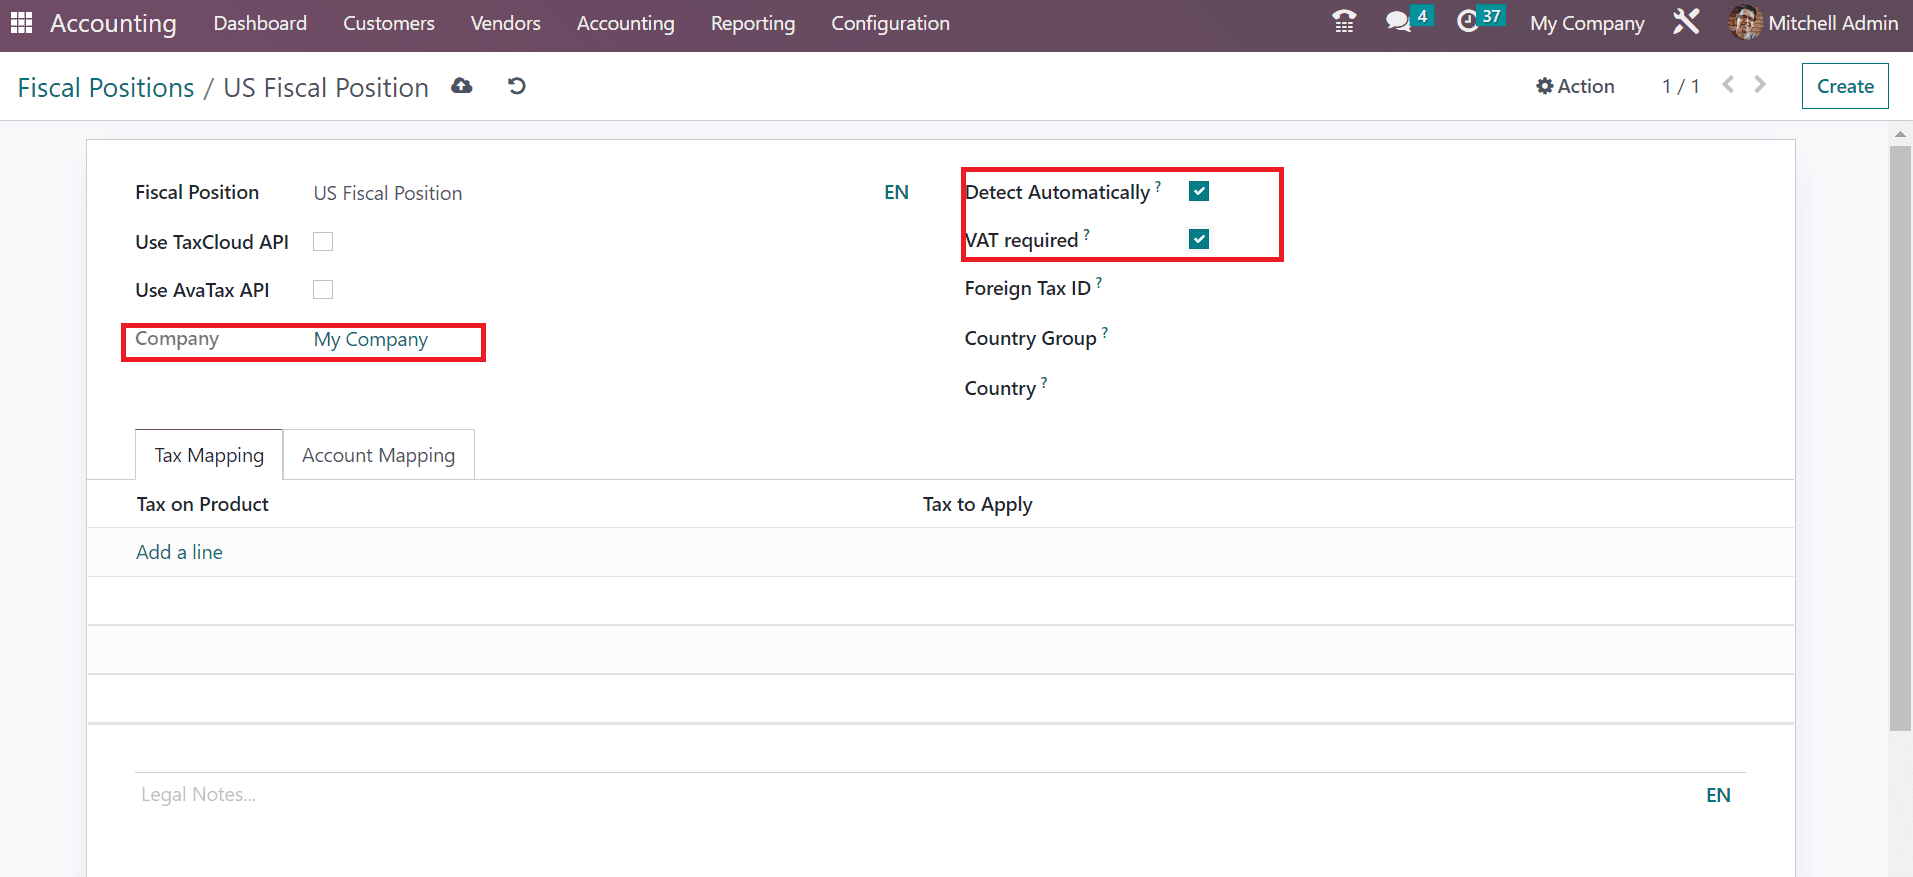1913x877 pixels.
Task: Click the developer tools wrench icon
Action: (1686, 22)
